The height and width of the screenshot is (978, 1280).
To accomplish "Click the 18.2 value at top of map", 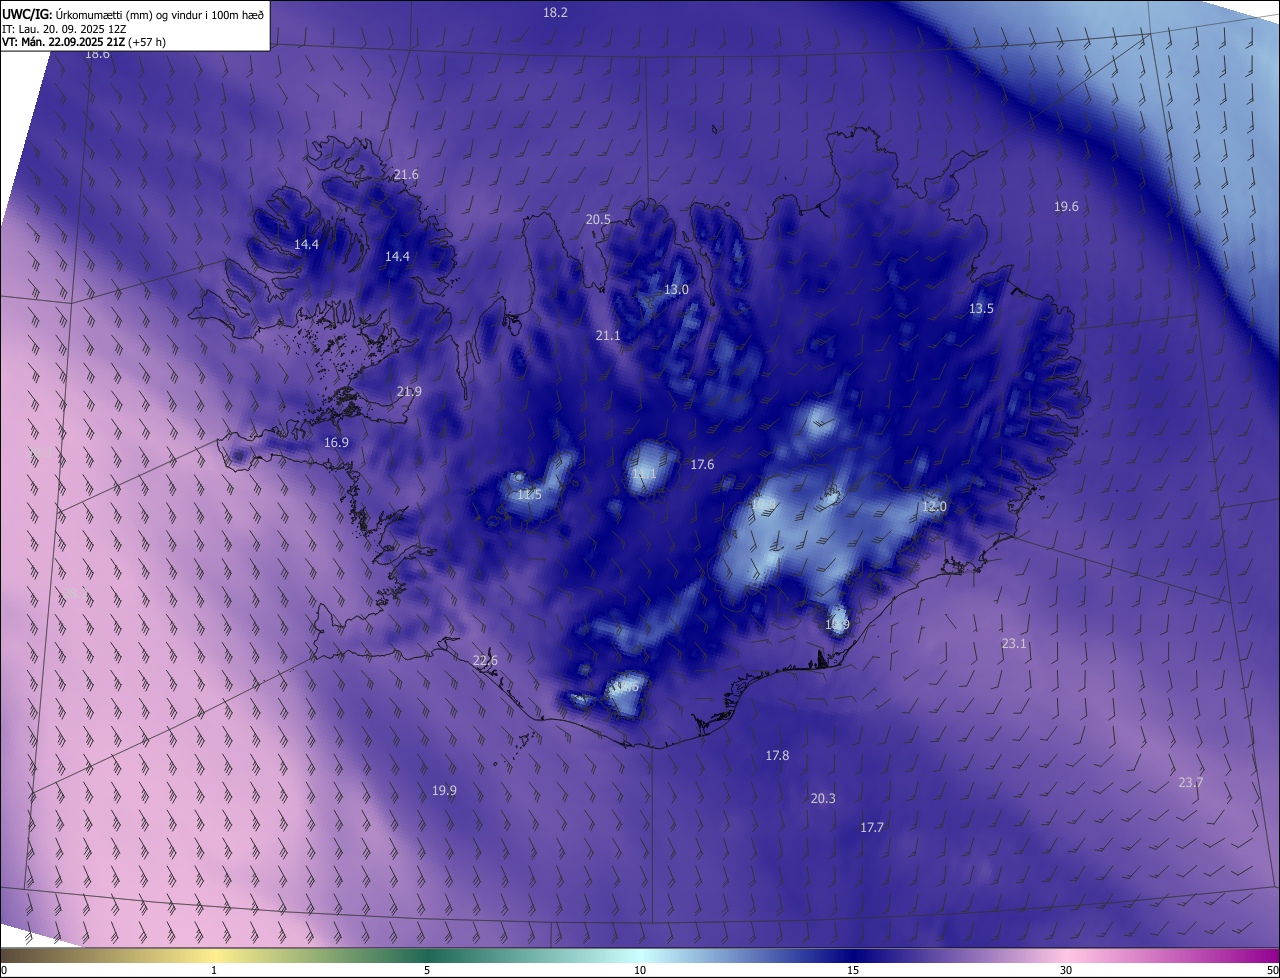I will [555, 13].
